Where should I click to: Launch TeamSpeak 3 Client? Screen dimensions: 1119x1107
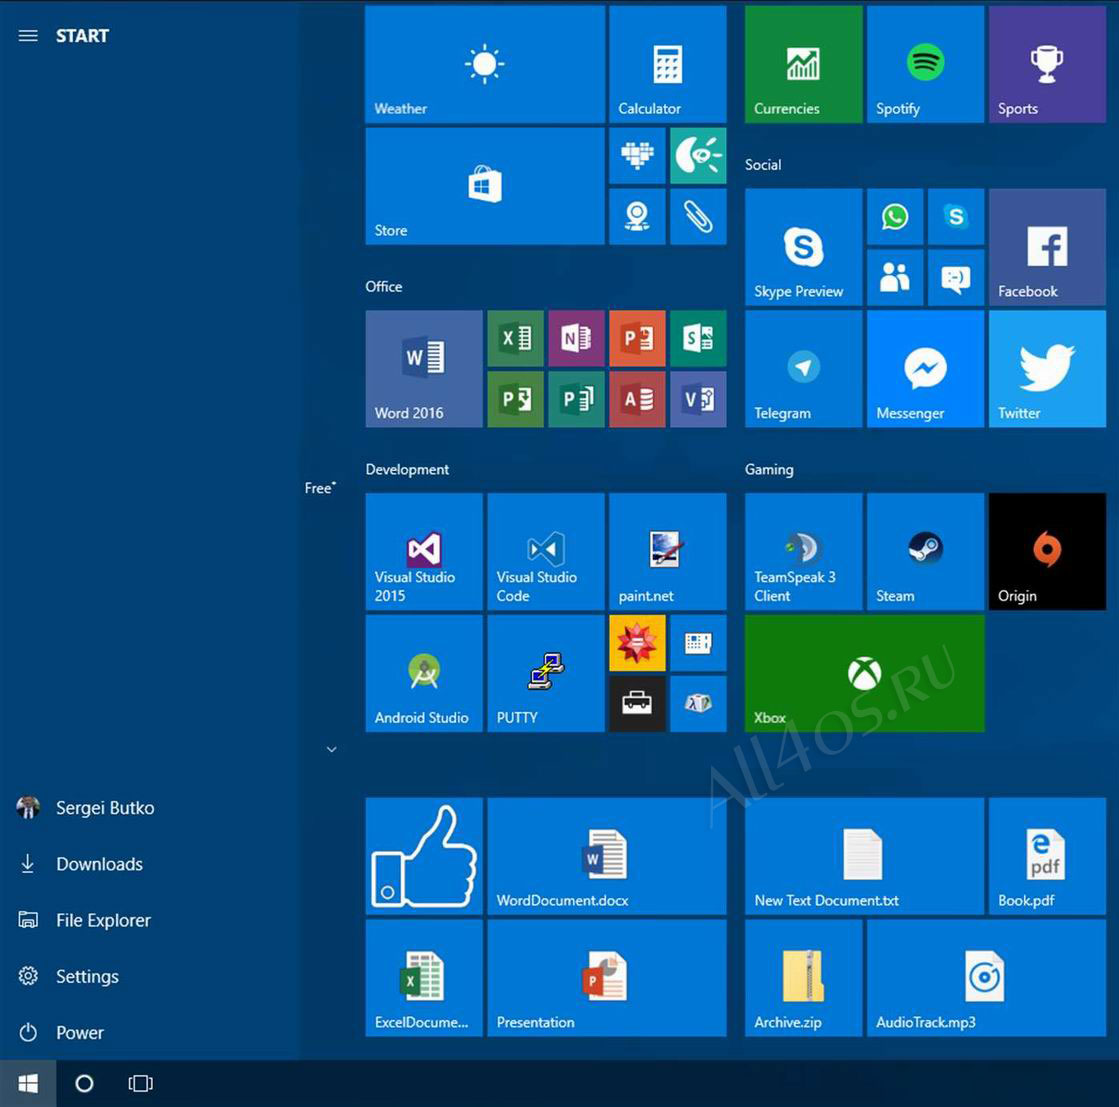(x=804, y=552)
